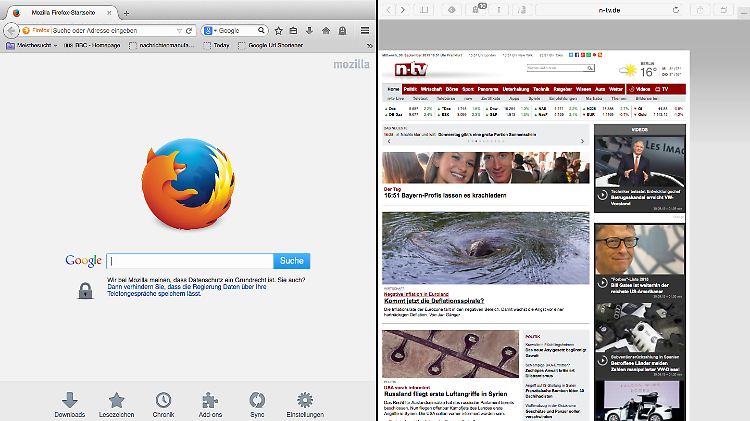This screenshot has width=750, height=421.
Task: Click the padlock icon in Firefox toolbar
Action: coord(342,31)
